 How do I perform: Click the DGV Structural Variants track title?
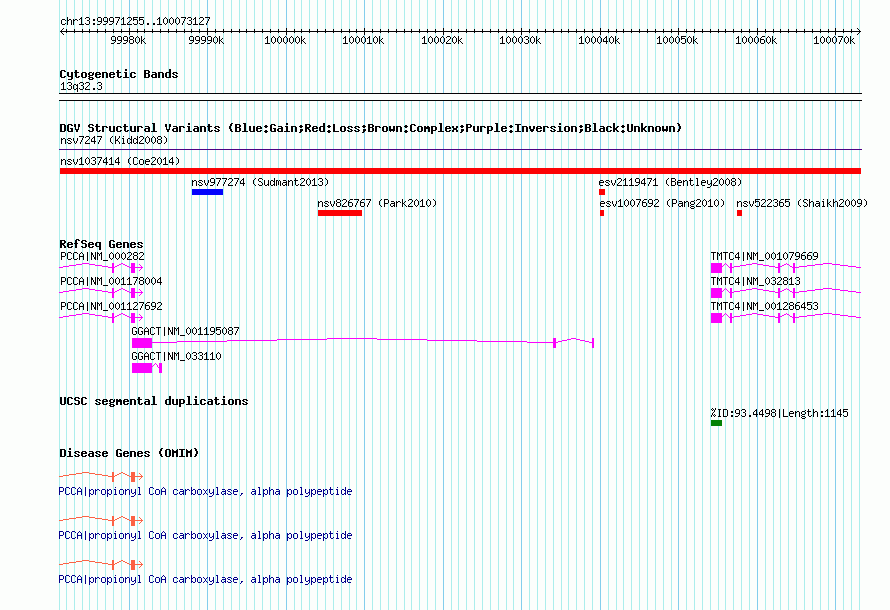coord(371,128)
